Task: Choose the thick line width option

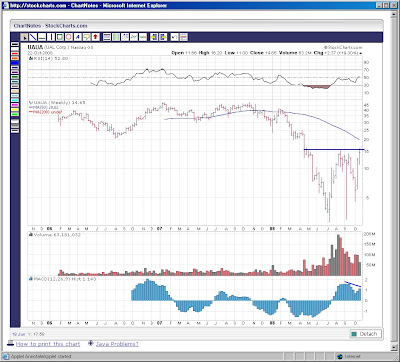Action: coord(15,131)
